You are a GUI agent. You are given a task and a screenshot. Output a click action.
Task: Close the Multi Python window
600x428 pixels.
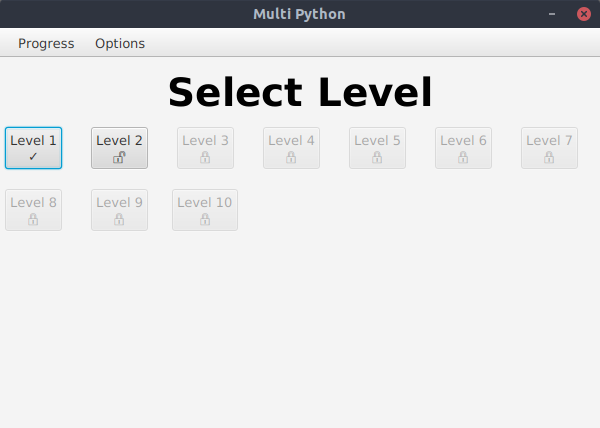click(x=584, y=14)
